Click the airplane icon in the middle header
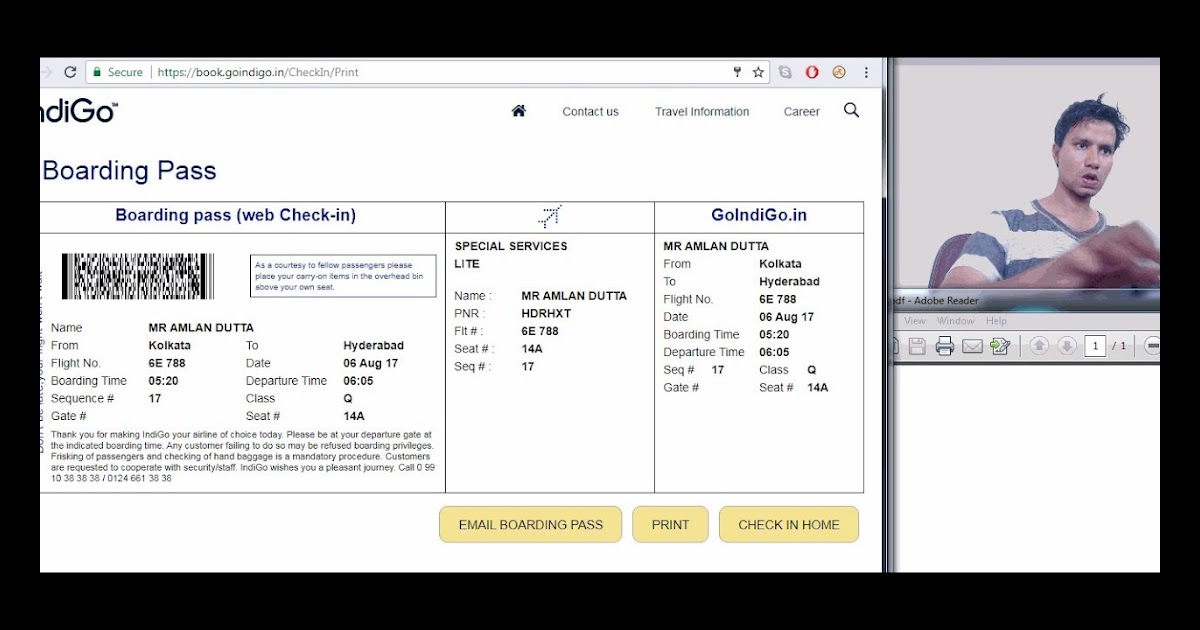Viewport: 1200px width, 630px height. [x=549, y=216]
